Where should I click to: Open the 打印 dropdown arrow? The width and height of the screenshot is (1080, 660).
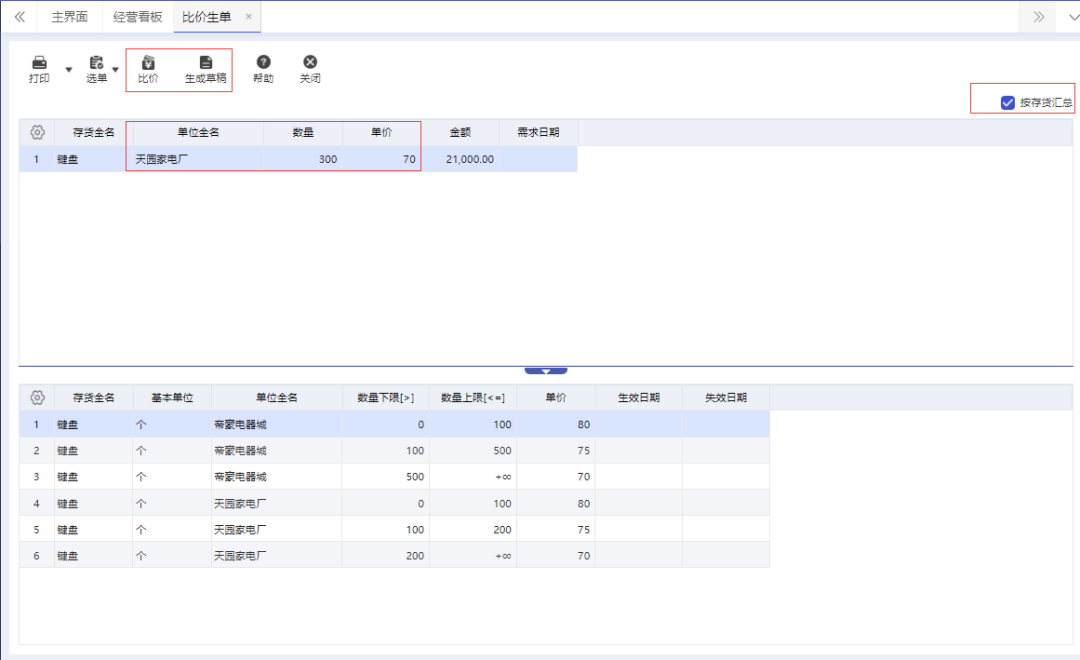pos(67,70)
